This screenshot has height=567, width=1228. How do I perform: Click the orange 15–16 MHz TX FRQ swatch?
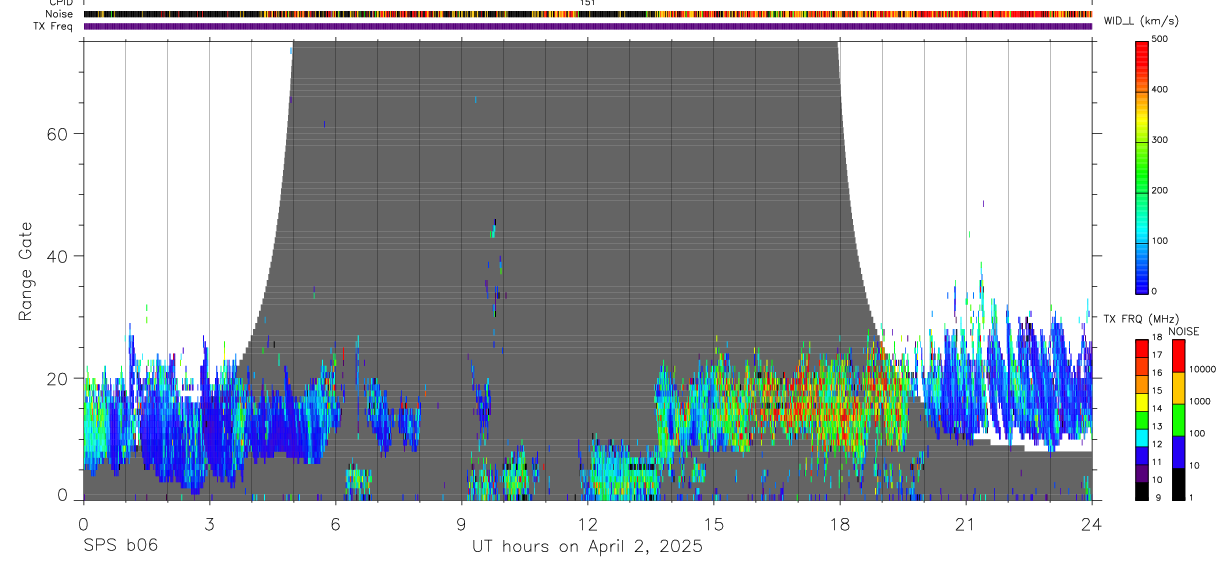coord(1142,384)
